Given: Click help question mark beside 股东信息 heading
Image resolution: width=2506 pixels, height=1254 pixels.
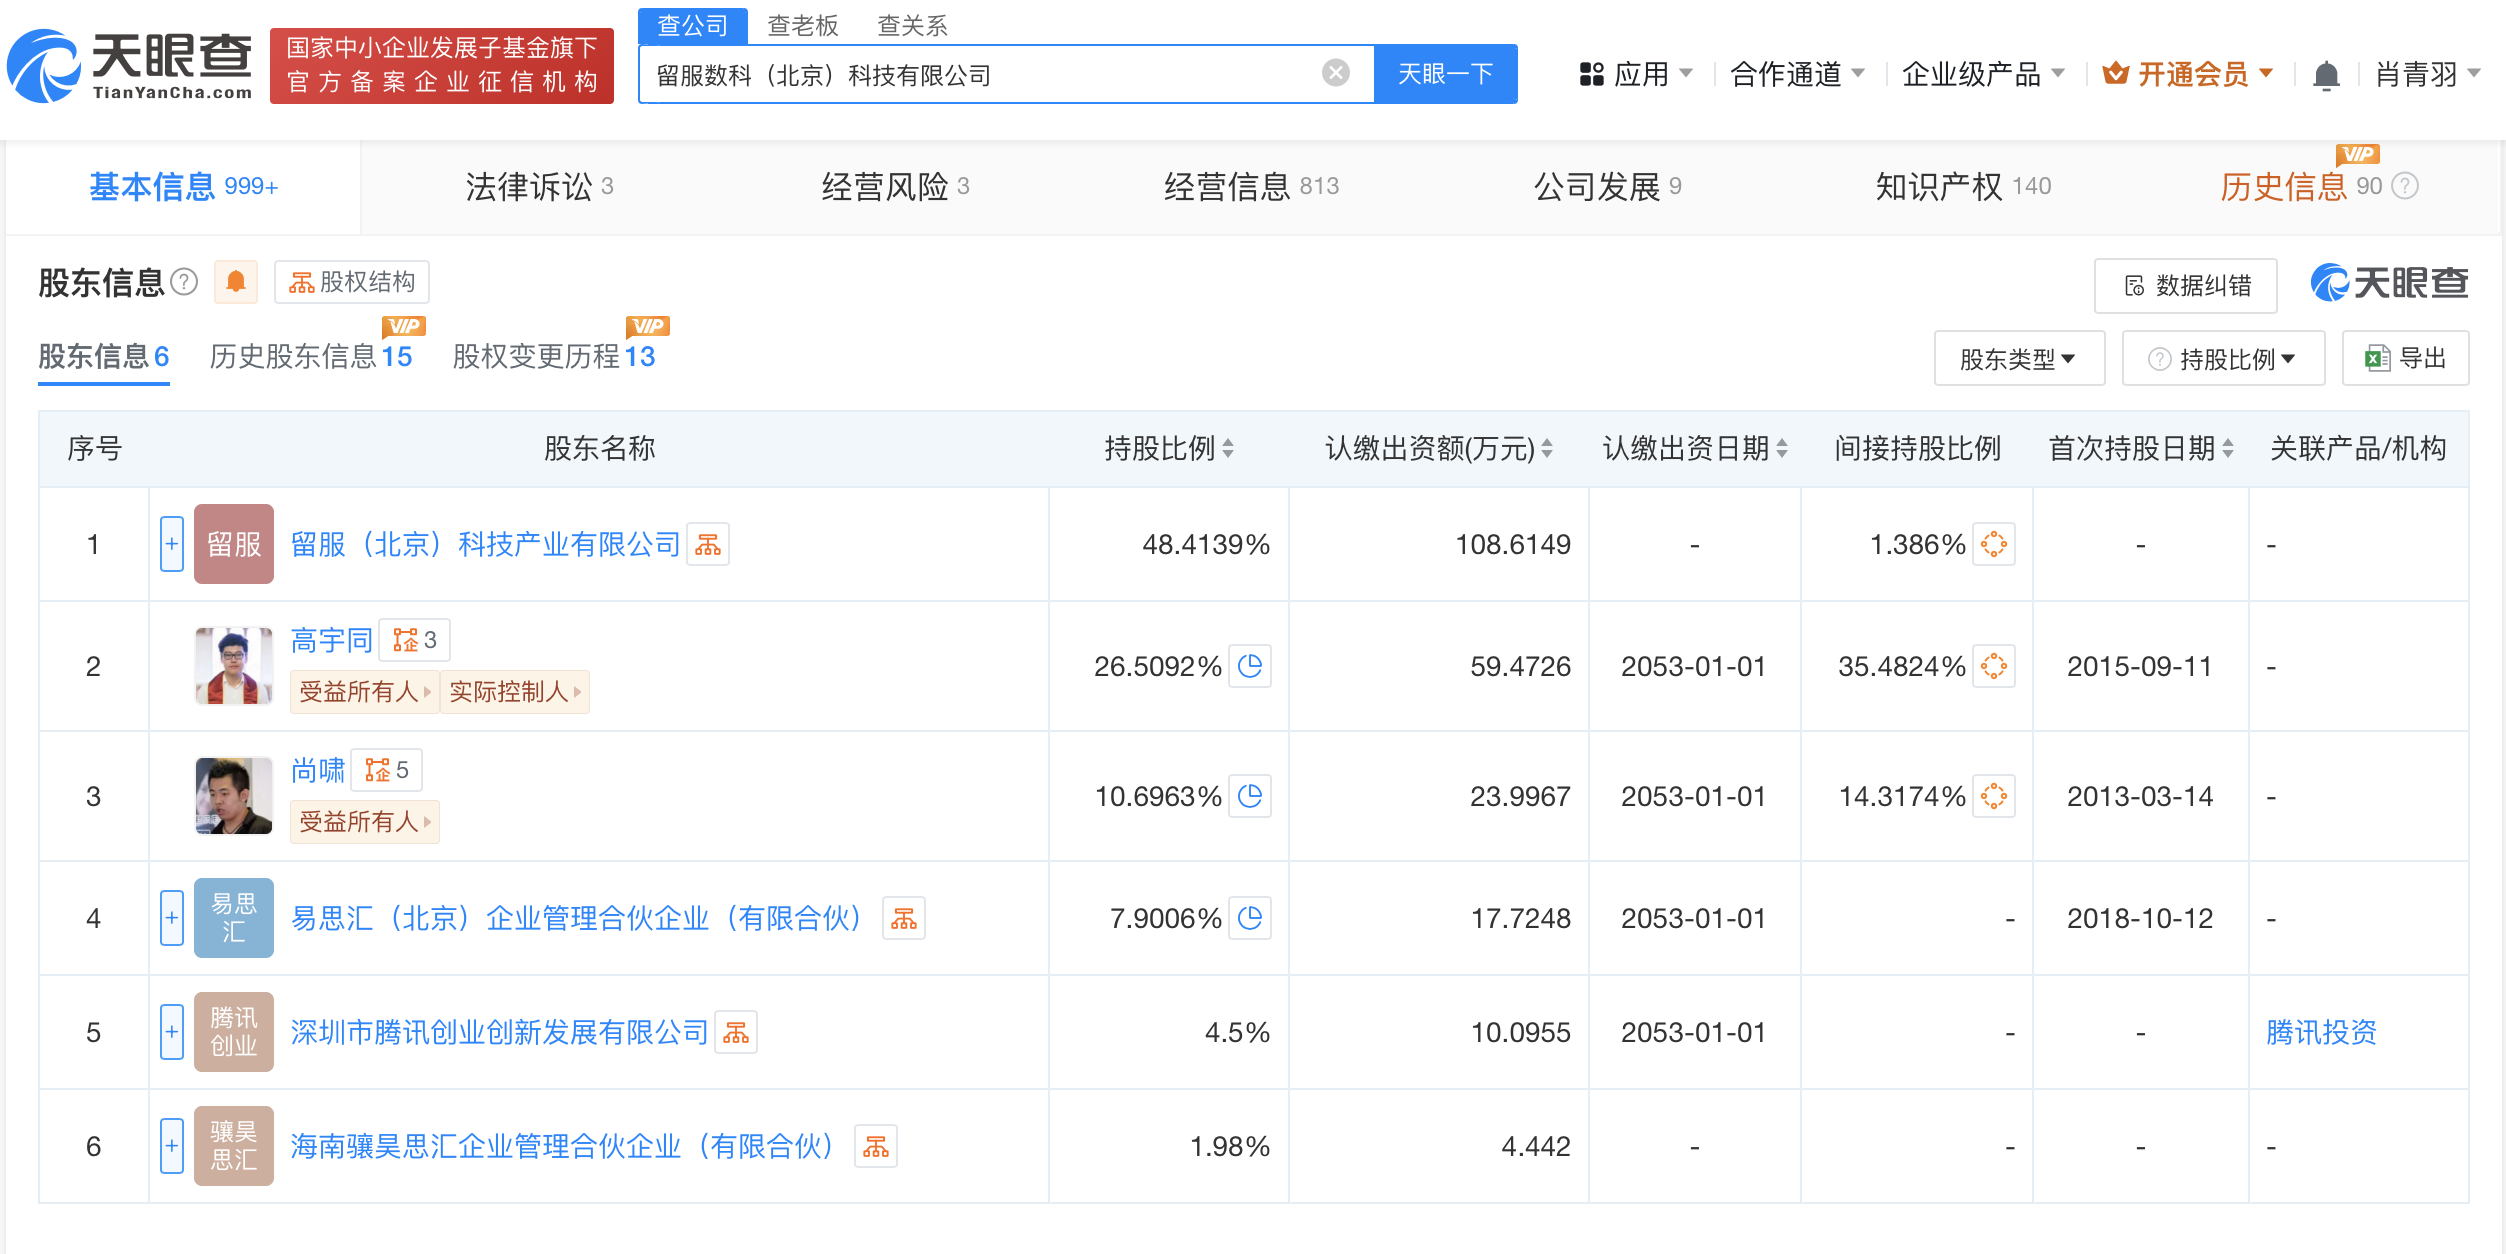Looking at the screenshot, I should [x=184, y=282].
